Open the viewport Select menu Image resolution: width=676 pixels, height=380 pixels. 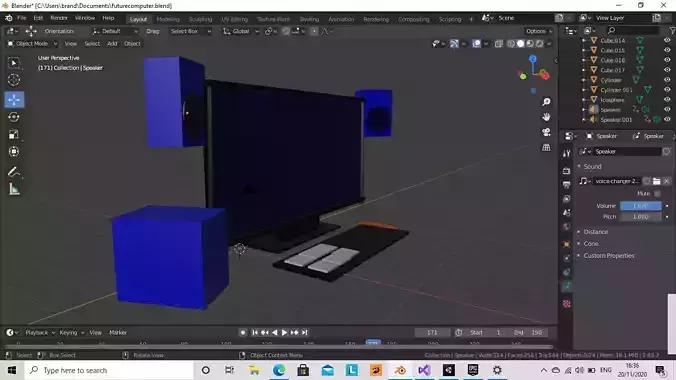pyautogui.click(x=92, y=44)
